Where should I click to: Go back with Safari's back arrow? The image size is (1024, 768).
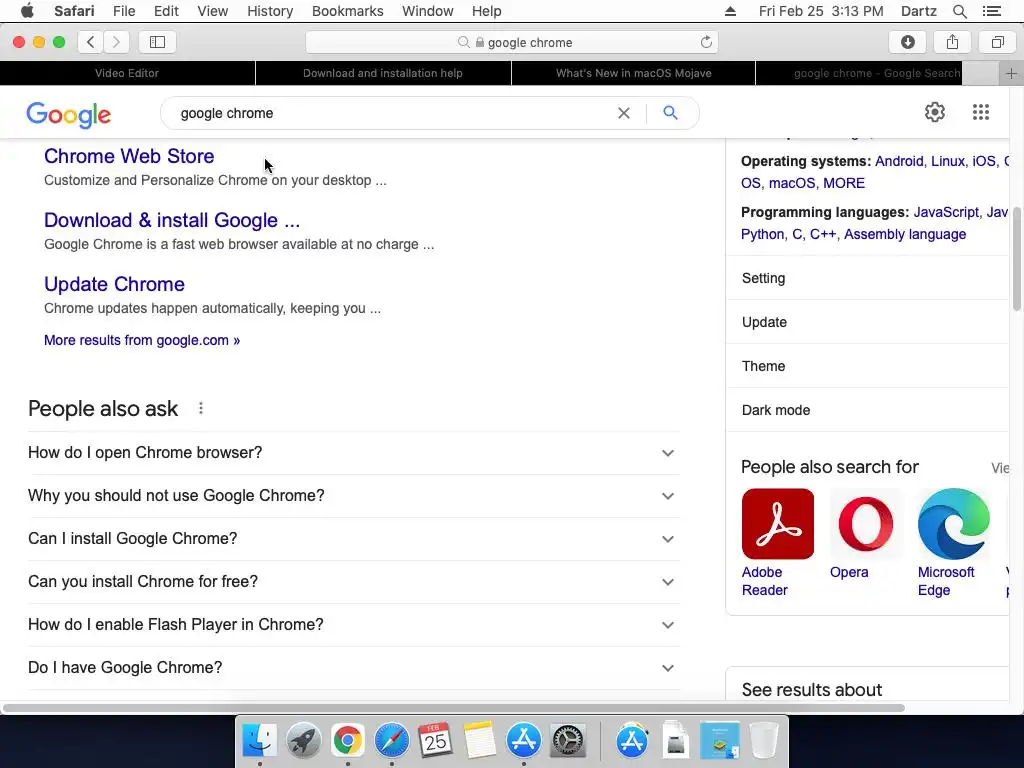[x=91, y=42]
